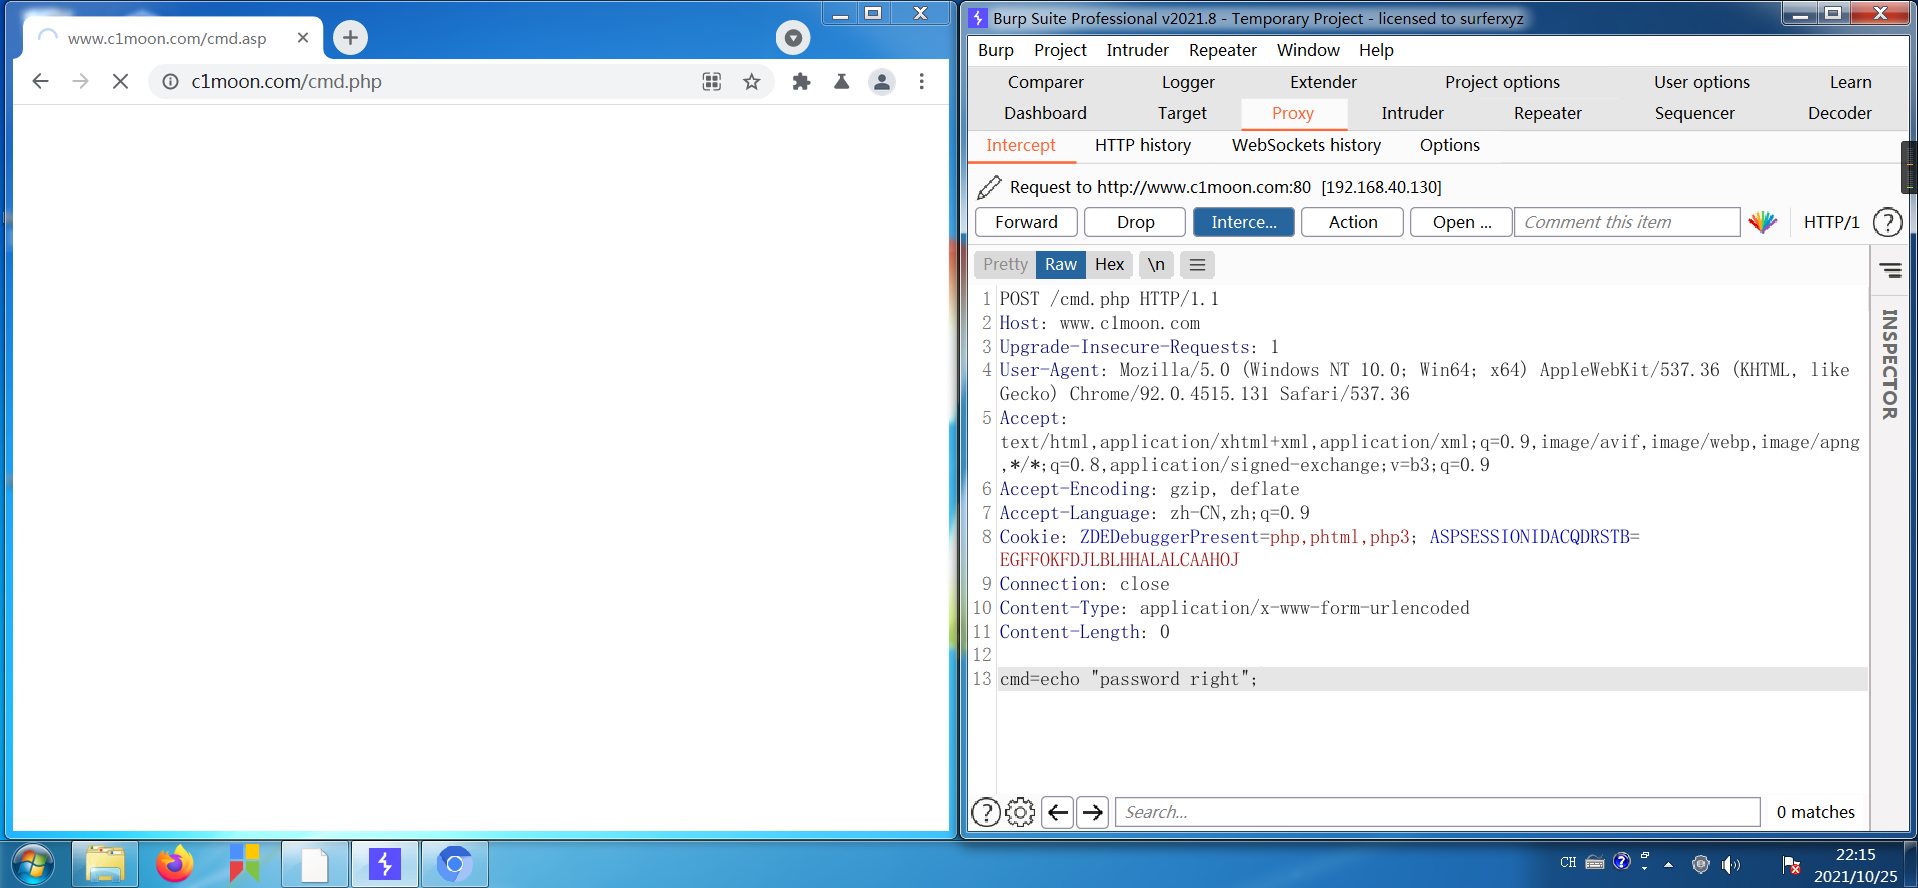Switch to the Target tab

pyautogui.click(x=1182, y=113)
